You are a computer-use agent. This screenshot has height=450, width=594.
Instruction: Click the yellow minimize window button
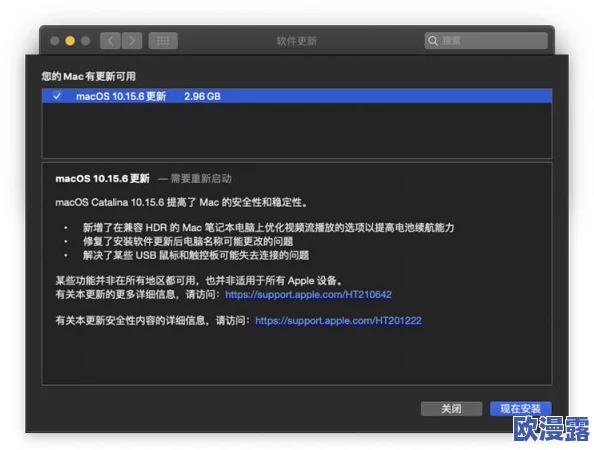coord(70,41)
